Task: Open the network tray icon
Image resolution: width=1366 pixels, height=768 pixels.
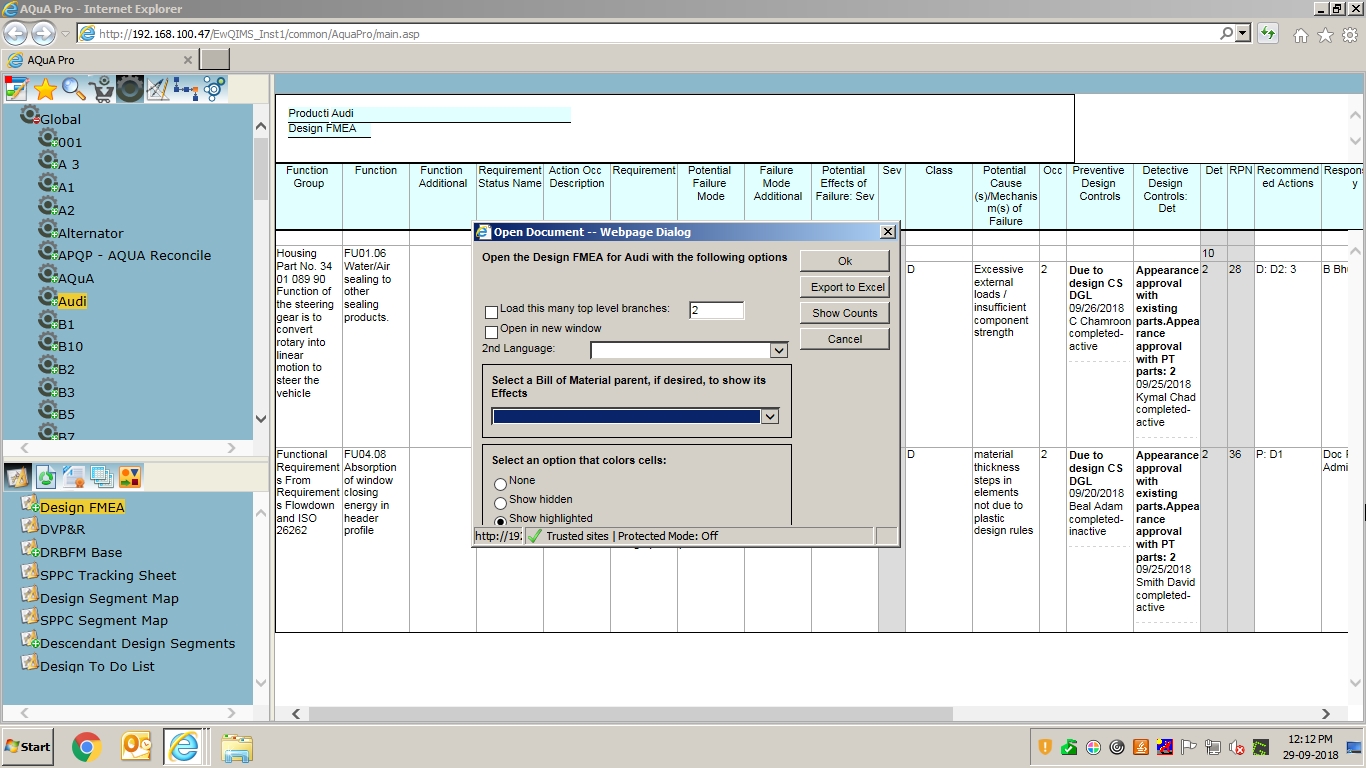Action: (x=1213, y=747)
